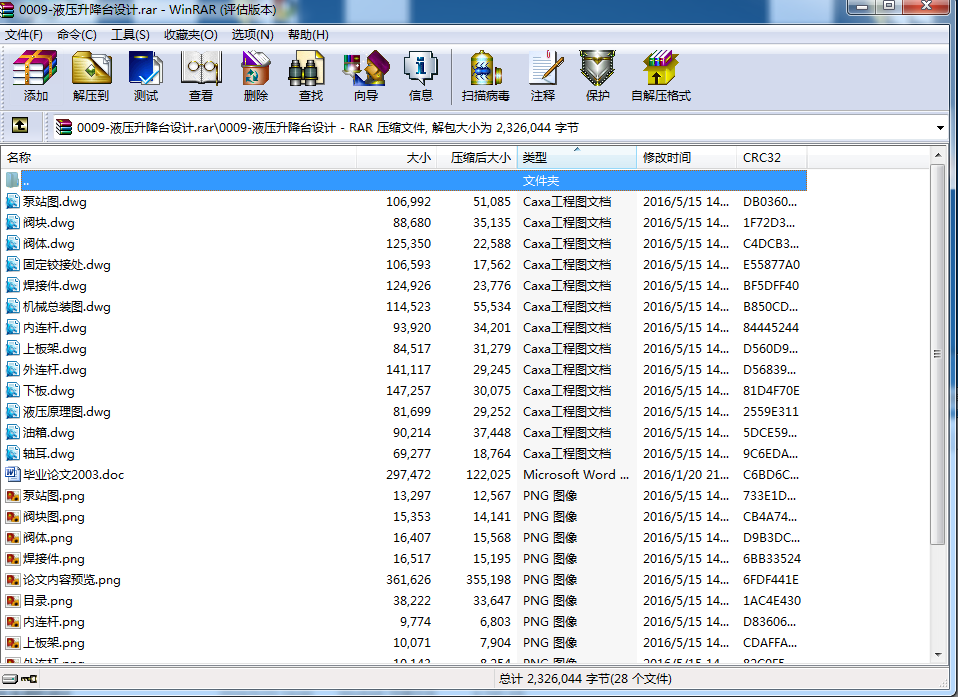Click the drive and key icon in the status bar
The height and width of the screenshot is (697, 958).
pos(20,679)
